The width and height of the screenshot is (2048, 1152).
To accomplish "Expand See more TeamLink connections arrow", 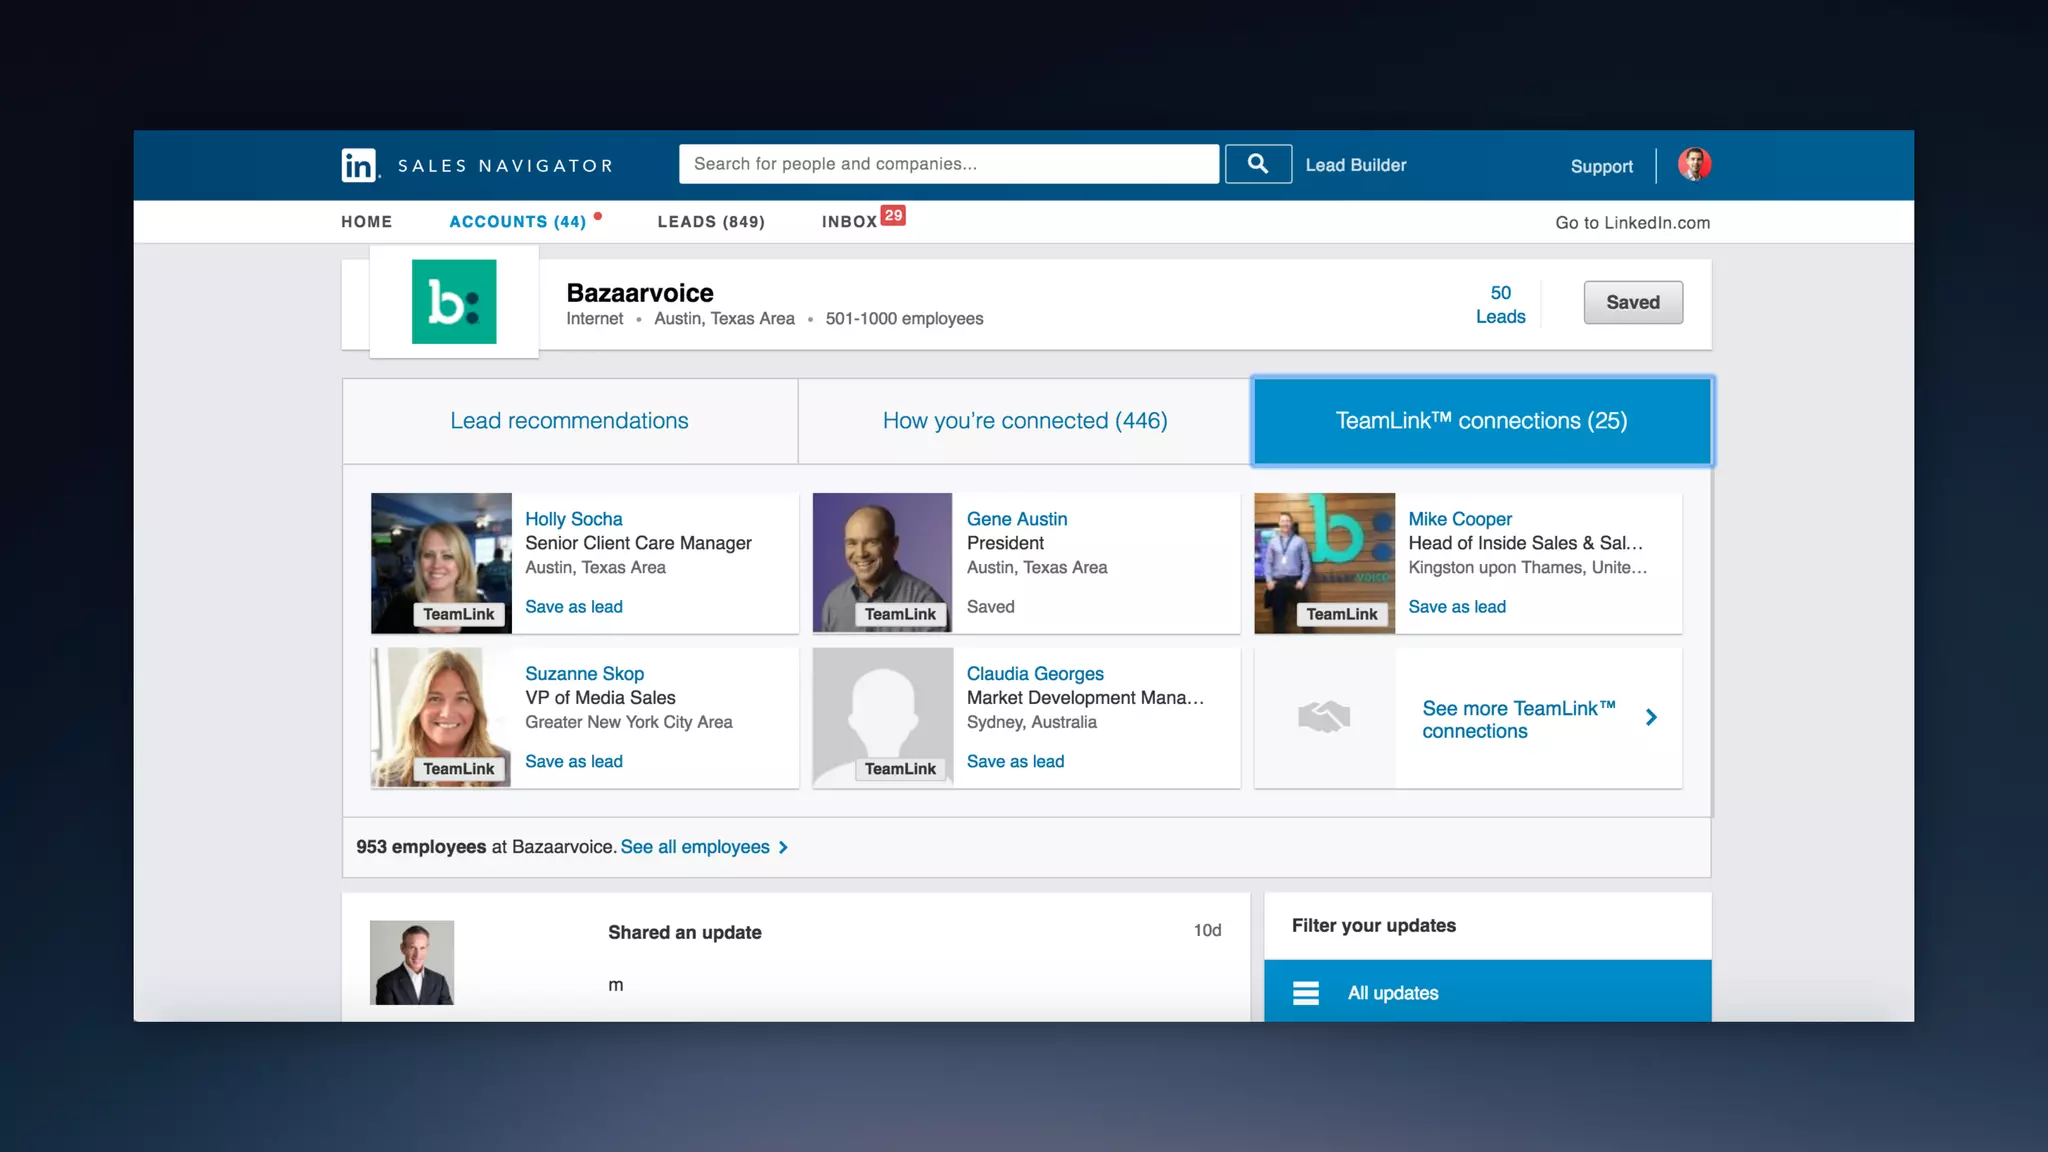I will pyautogui.click(x=1651, y=717).
